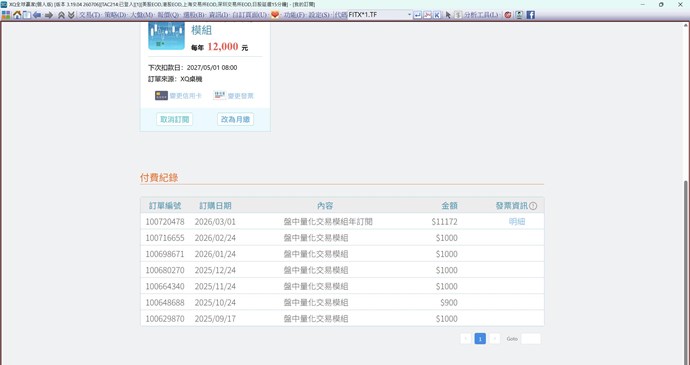The width and height of the screenshot is (690, 365).
Task: Click the red circular icon in toolbar
Action: click(508, 15)
